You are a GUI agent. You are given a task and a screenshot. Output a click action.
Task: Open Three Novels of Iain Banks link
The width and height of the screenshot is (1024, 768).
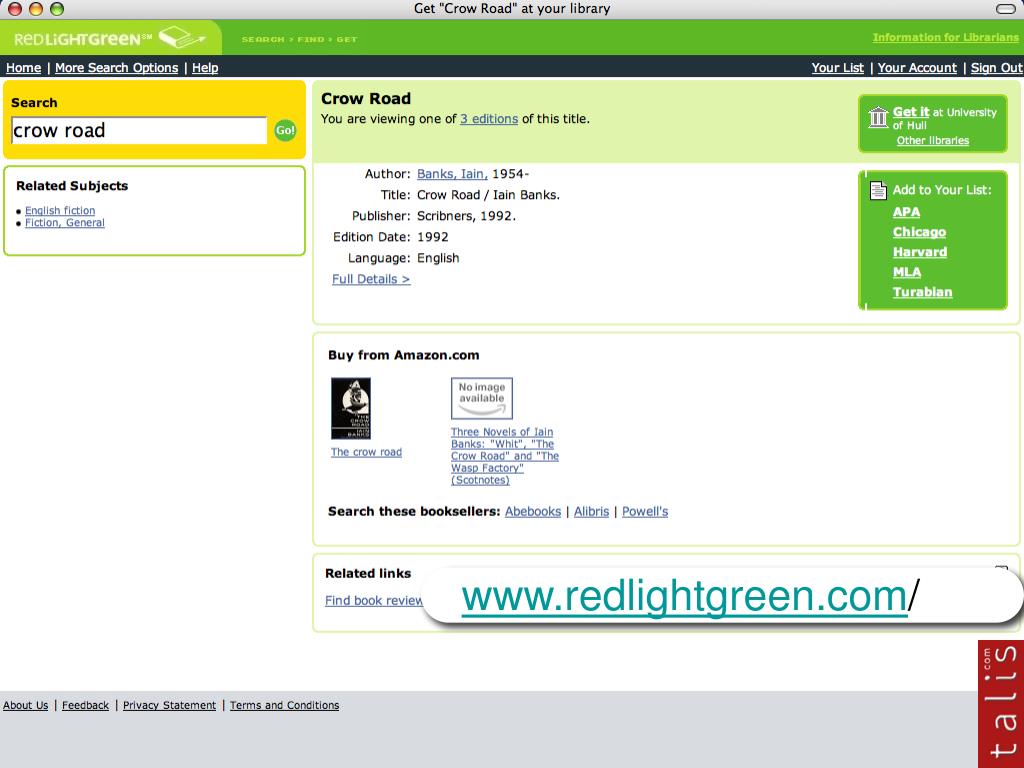(x=505, y=456)
